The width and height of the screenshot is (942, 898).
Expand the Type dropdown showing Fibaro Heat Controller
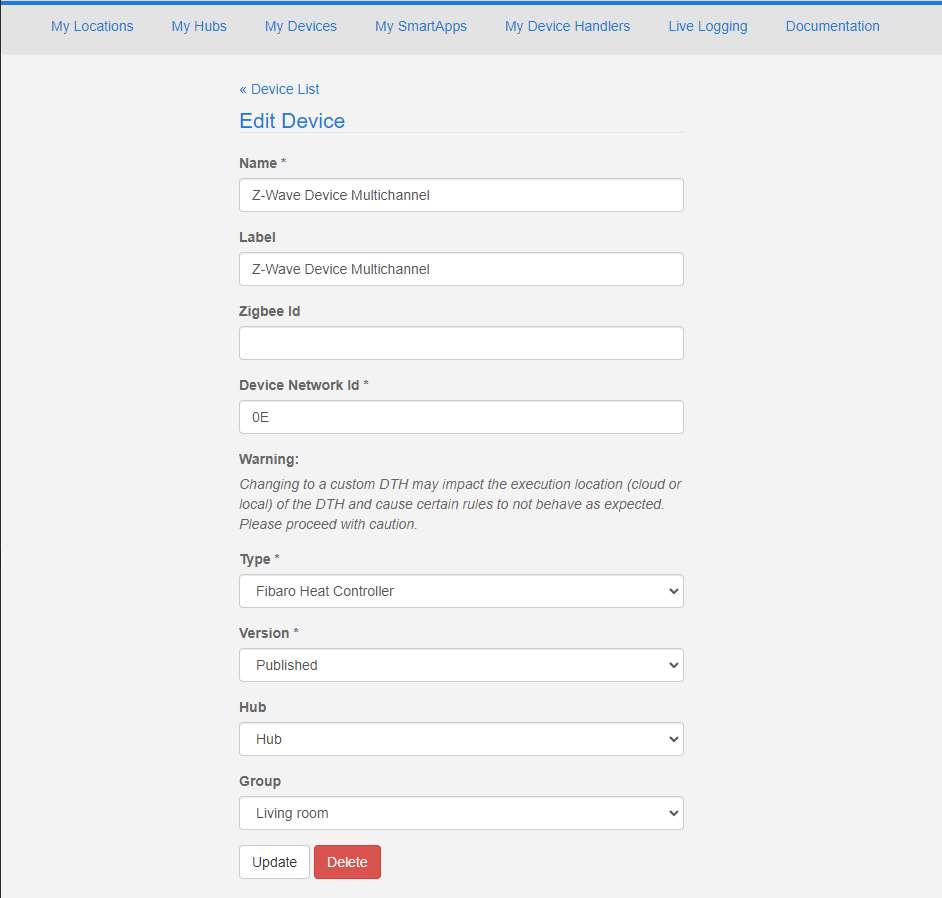461,591
